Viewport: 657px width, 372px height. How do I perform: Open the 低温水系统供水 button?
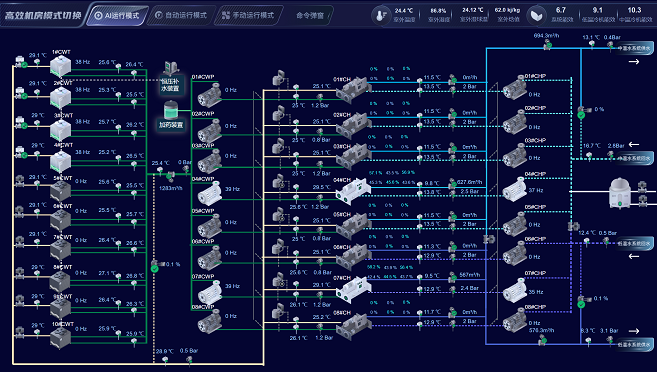635,344
